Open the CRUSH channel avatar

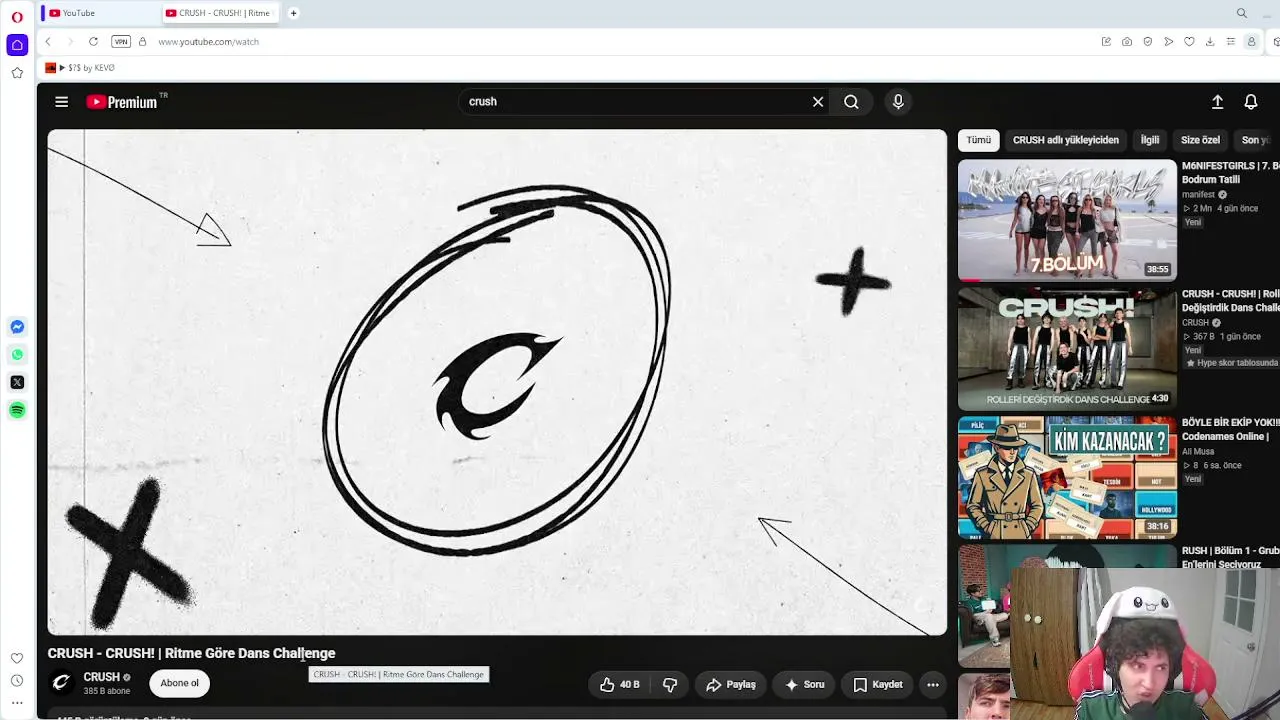click(62, 683)
